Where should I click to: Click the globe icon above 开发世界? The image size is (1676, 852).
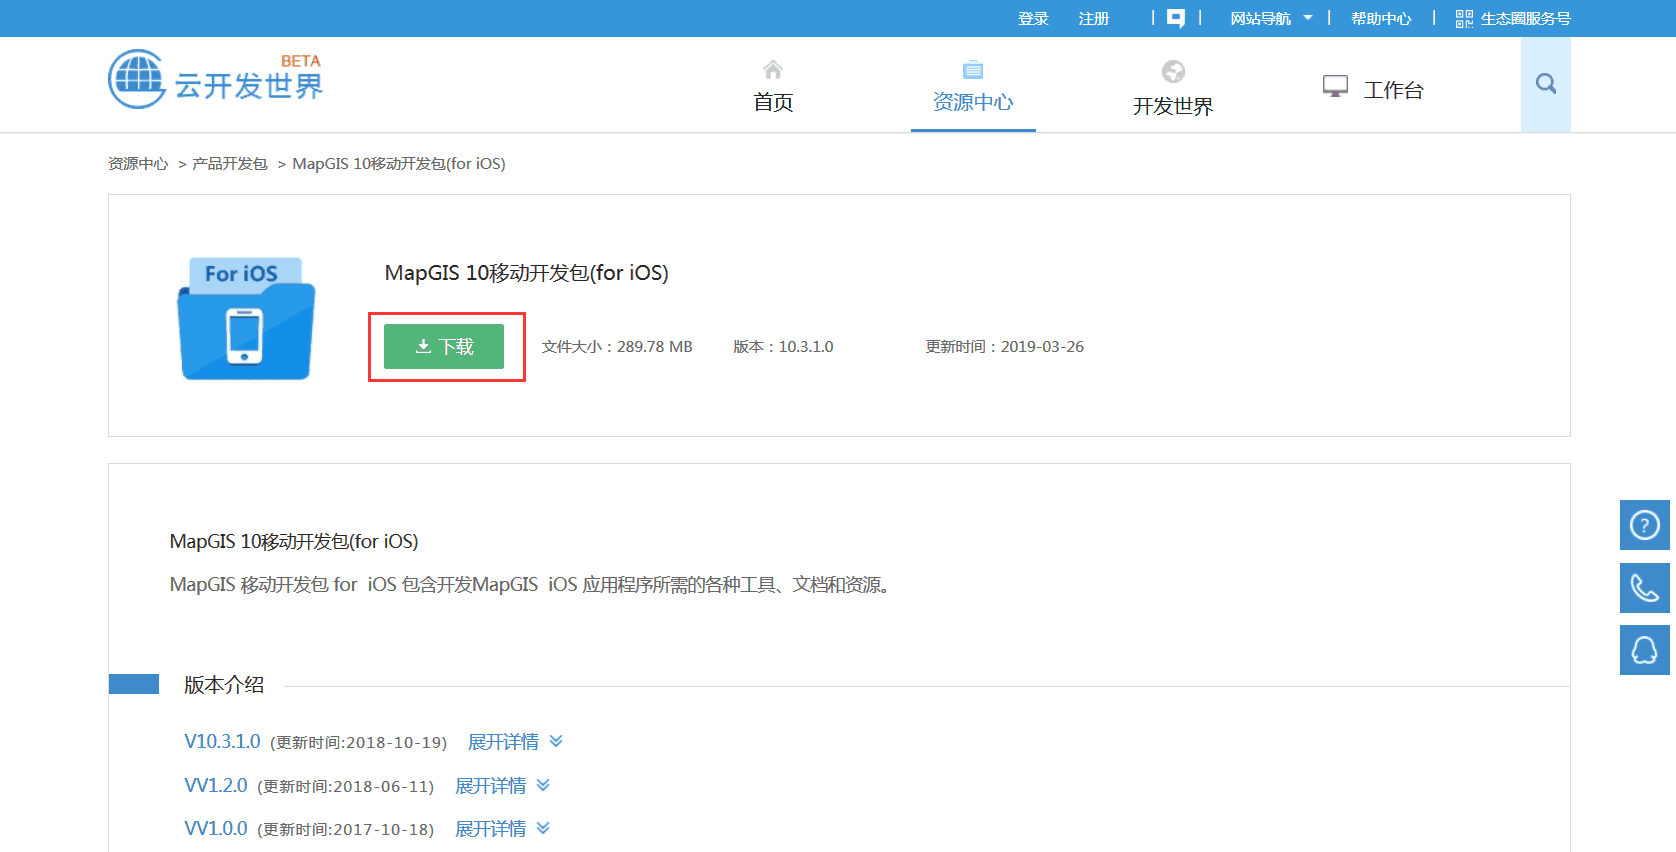coord(1173,71)
